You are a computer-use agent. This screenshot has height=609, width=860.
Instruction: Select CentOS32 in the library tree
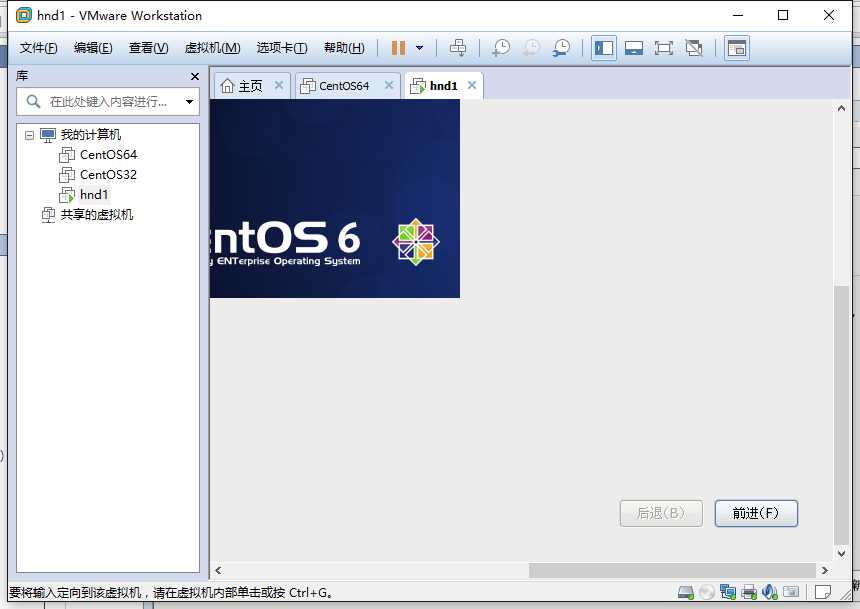(108, 174)
